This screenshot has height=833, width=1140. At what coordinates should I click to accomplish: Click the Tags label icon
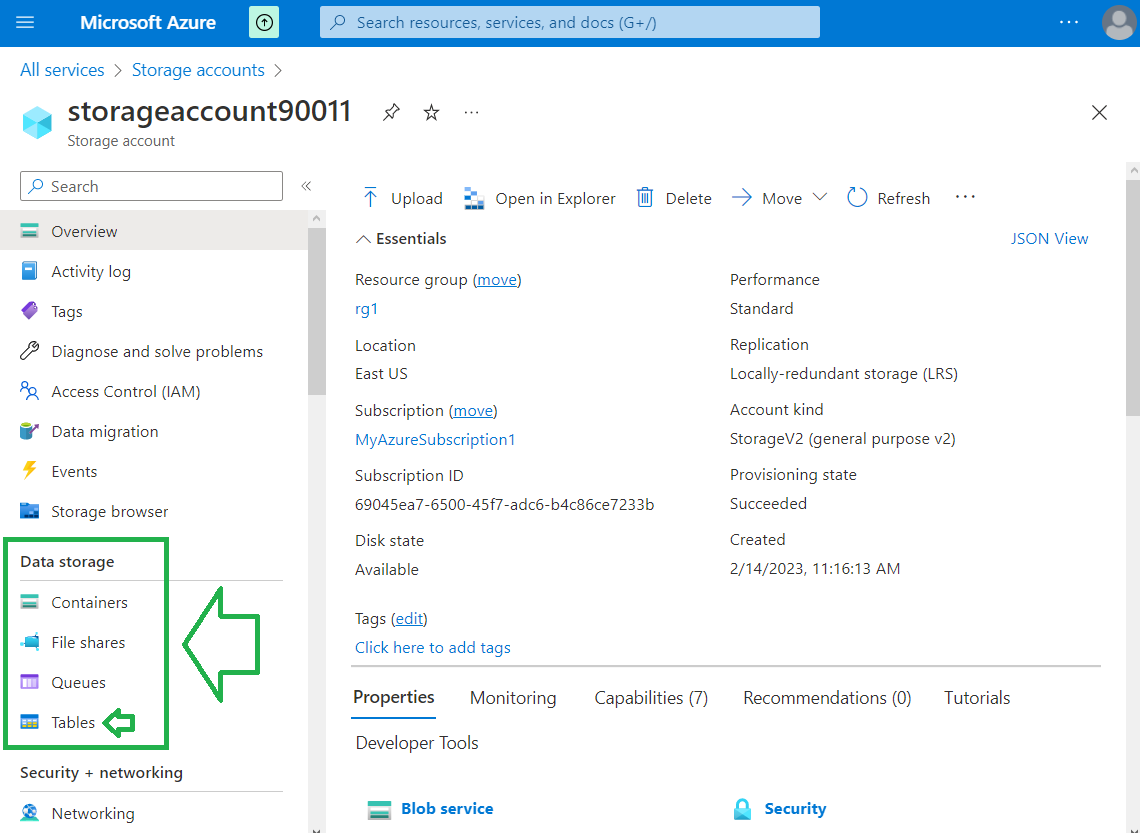pos(30,311)
